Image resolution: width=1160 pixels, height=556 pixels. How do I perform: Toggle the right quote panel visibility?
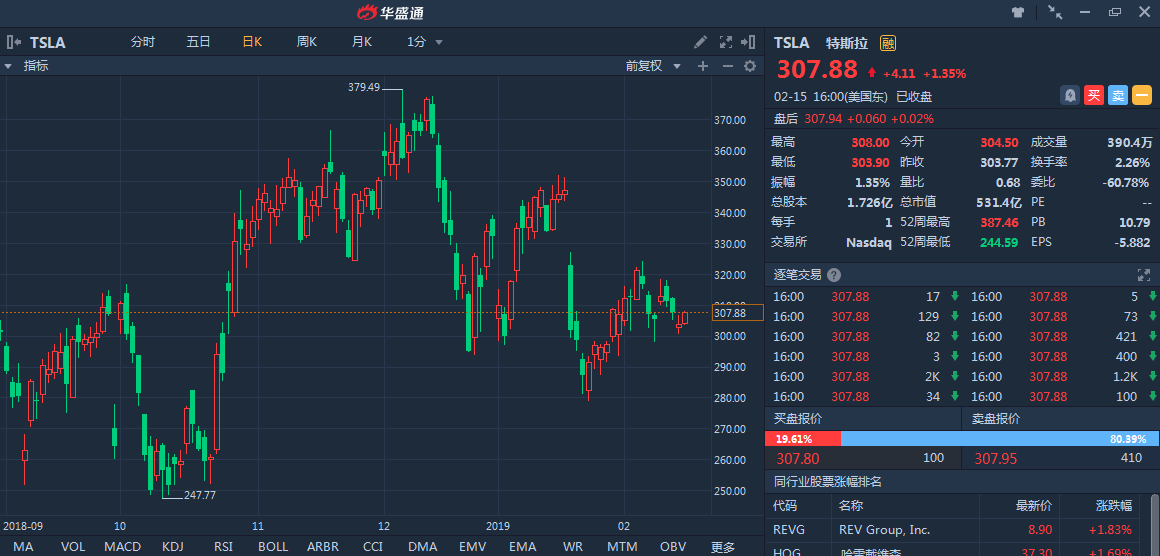click(749, 42)
